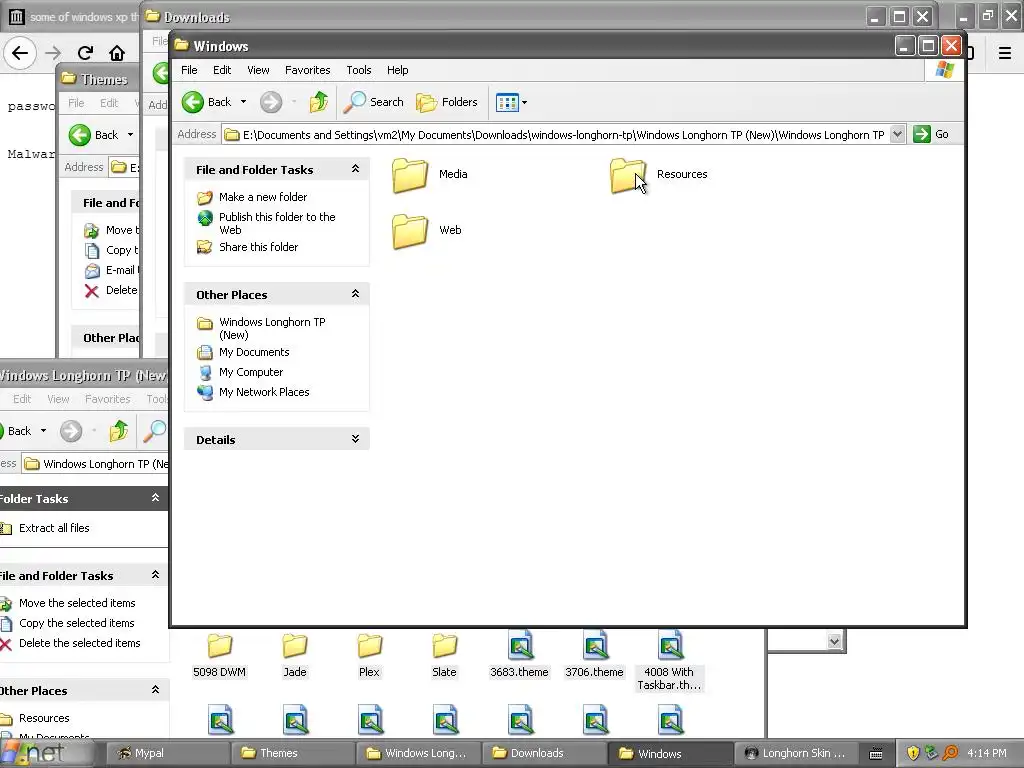Screen dimensions: 1024x768
Task: Reload the page in Mypal browser
Action: click(85, 53)
